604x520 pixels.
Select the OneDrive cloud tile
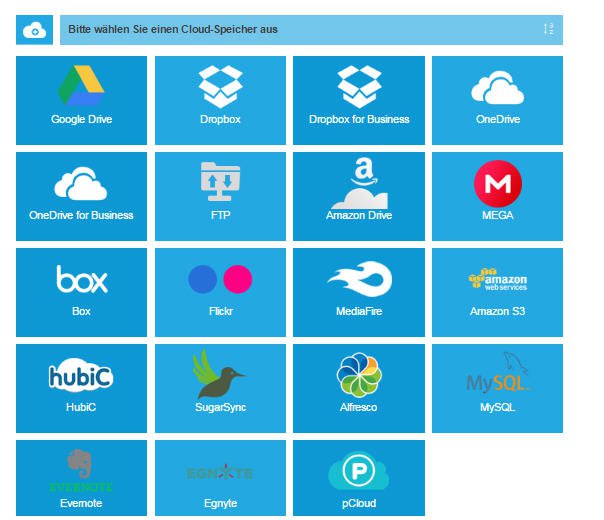tap(497, 100)
